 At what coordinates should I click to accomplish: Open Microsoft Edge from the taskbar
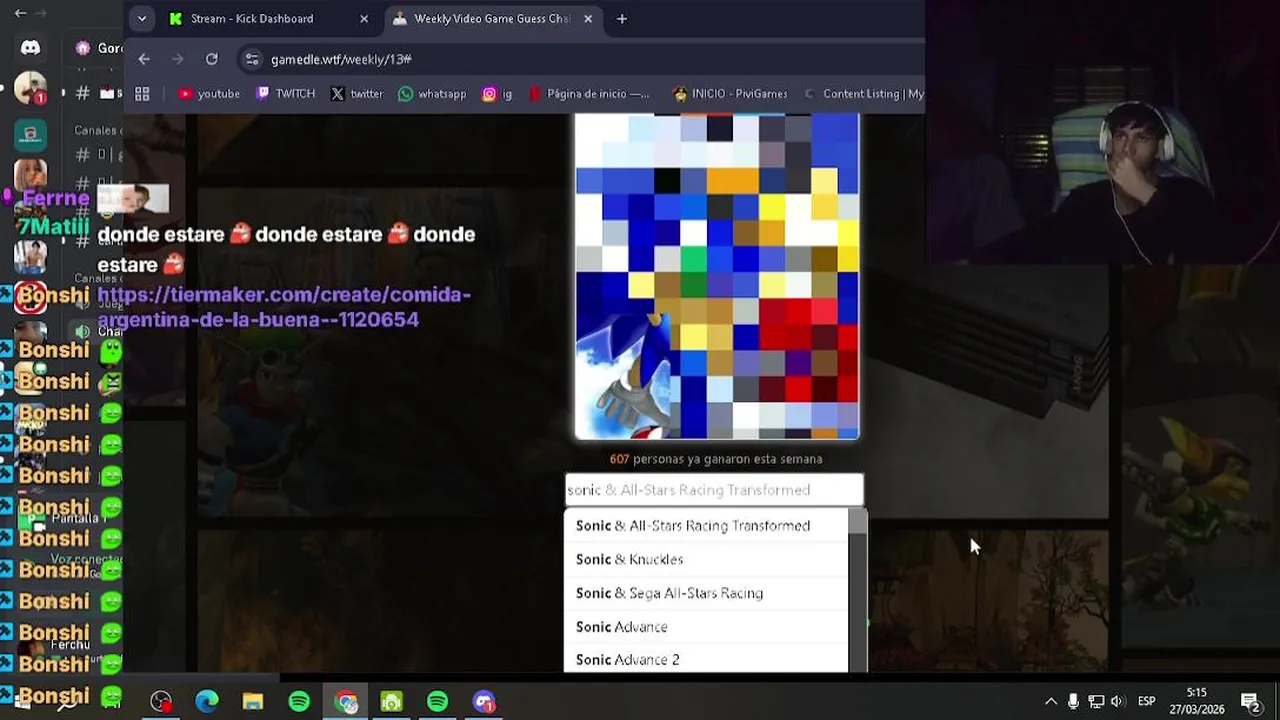click(x=207, y=702)
